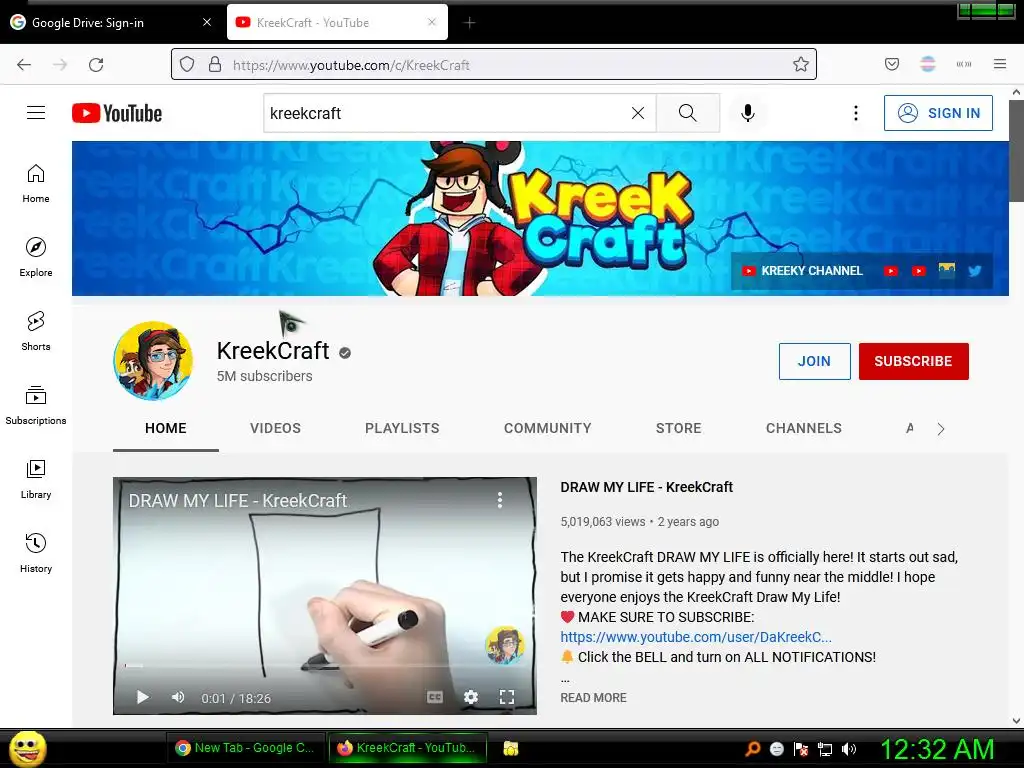This screenshot has width=1024, height=768.
Task: Open History in the sidebar
Action: pos(36,553)
